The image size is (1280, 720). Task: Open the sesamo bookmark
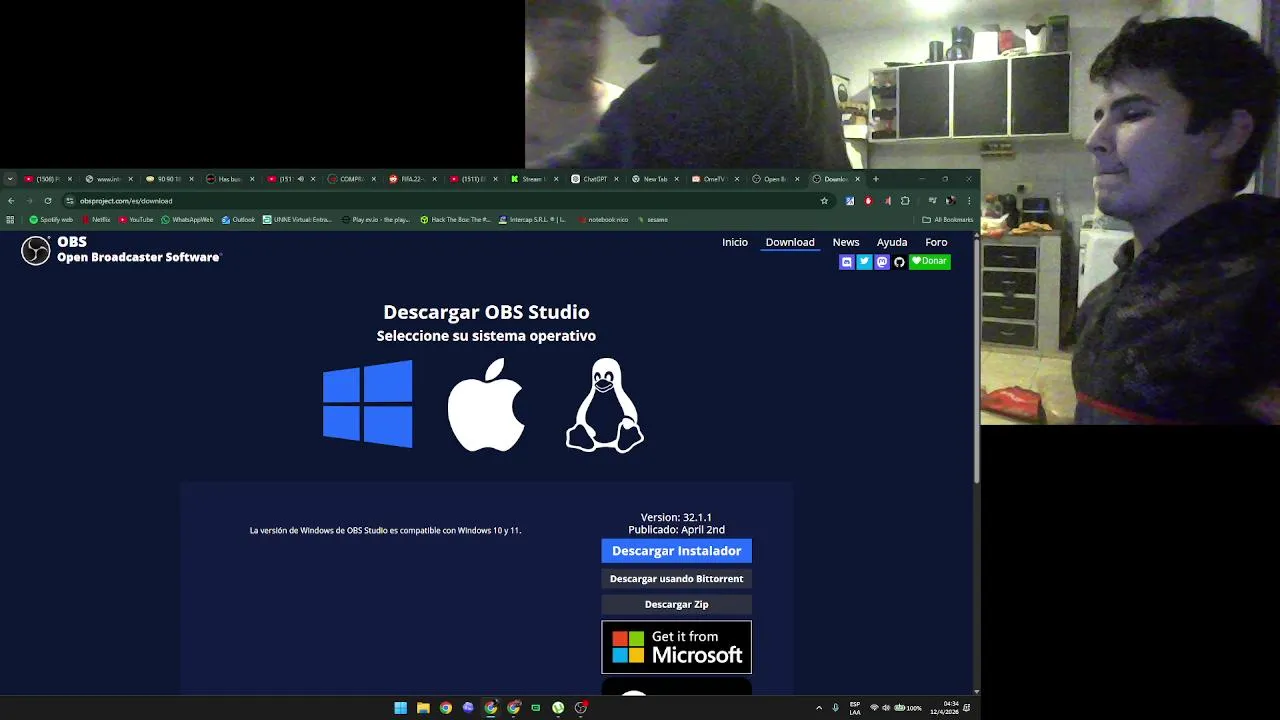coord(652,220)
